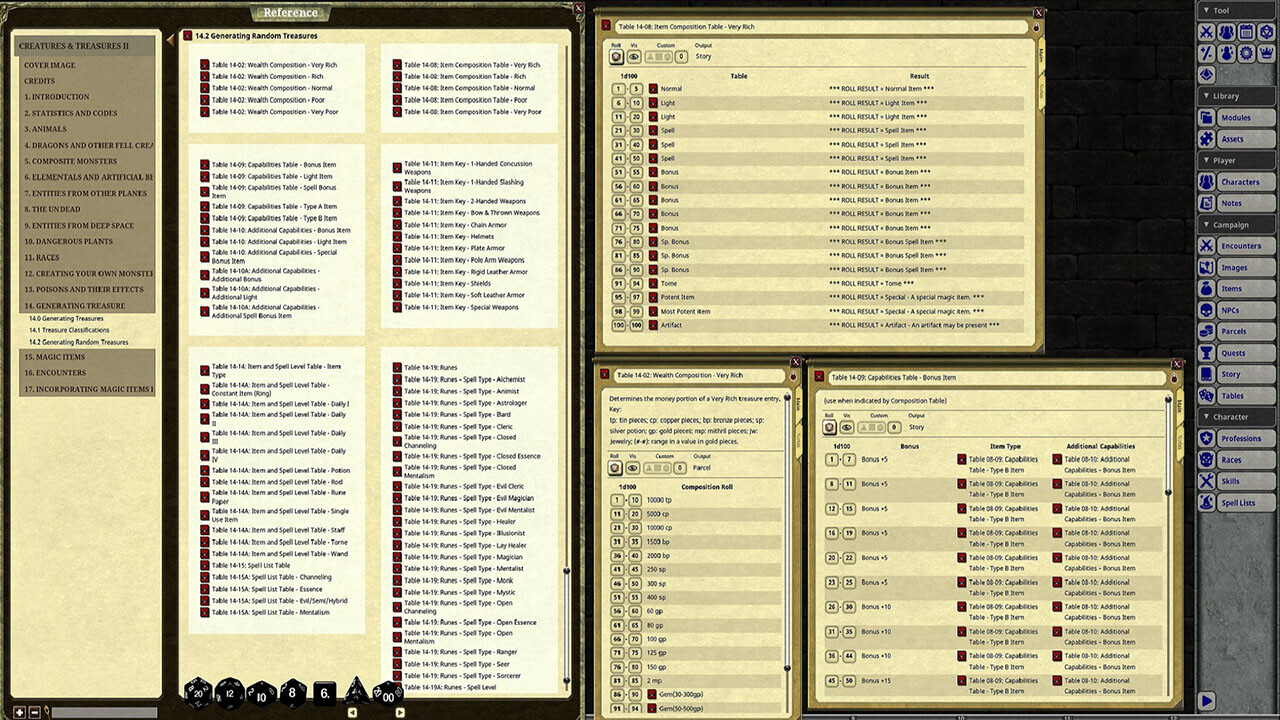The height and width of the screenshot is (720, 1280).
Task: Click Roll icon in Item Composition table
Action: point(616,58)
